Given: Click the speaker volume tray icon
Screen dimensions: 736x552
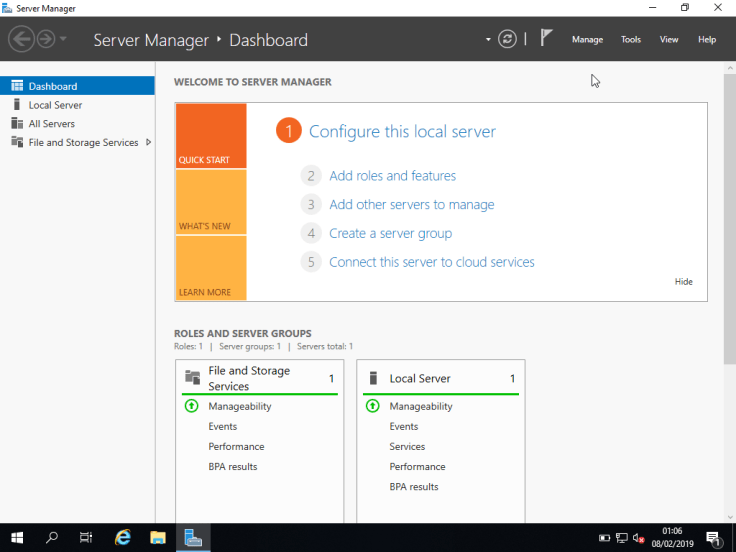Looking at the screenshot, I should coord(639,538).
